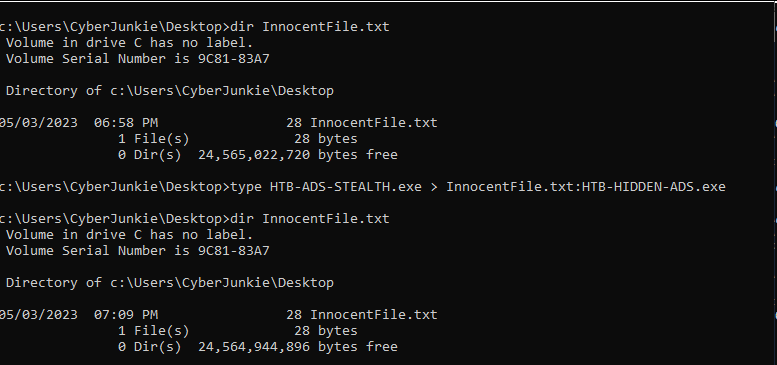Image resolution: width=777 pixels, height=365 pixels.
Task: Click the topmost Volume Serial Number 9C81-83A7
Action: (x=137, y=59)
